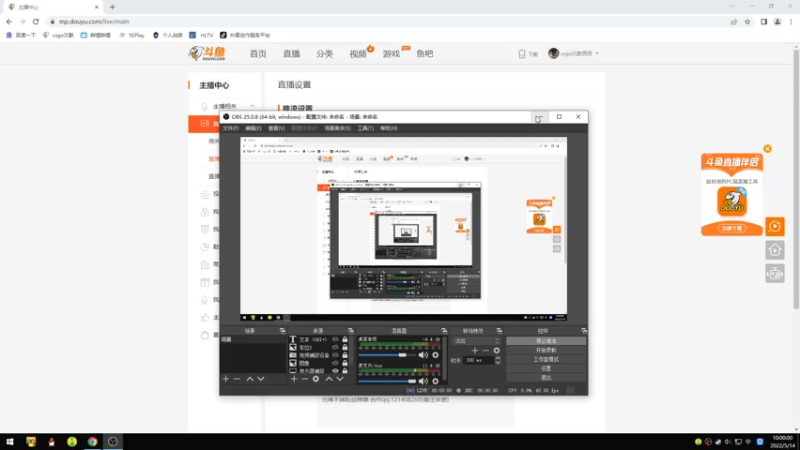Pop out the Controls dock panel

click(x=584, y=331)
